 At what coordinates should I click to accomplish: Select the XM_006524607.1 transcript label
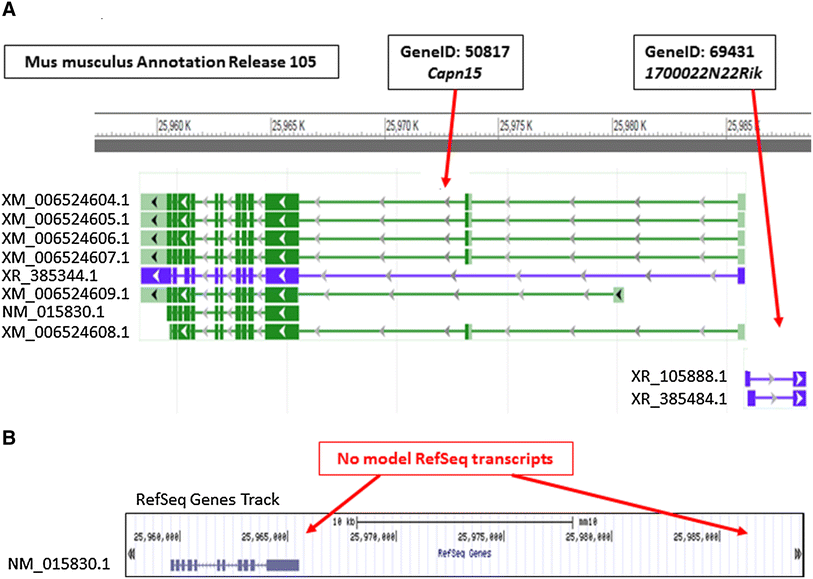(x=66, y=256)
